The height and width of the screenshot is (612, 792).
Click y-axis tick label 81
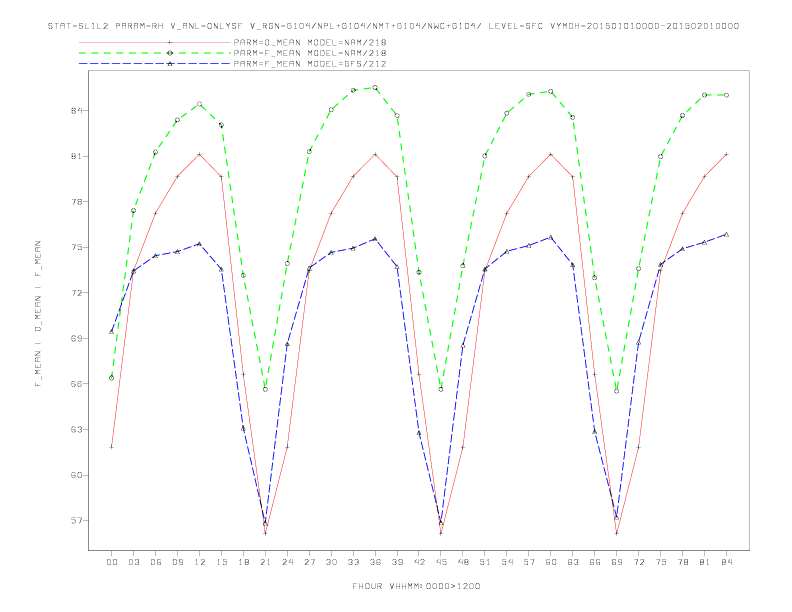pyautogui.click(x=77, y=157)
